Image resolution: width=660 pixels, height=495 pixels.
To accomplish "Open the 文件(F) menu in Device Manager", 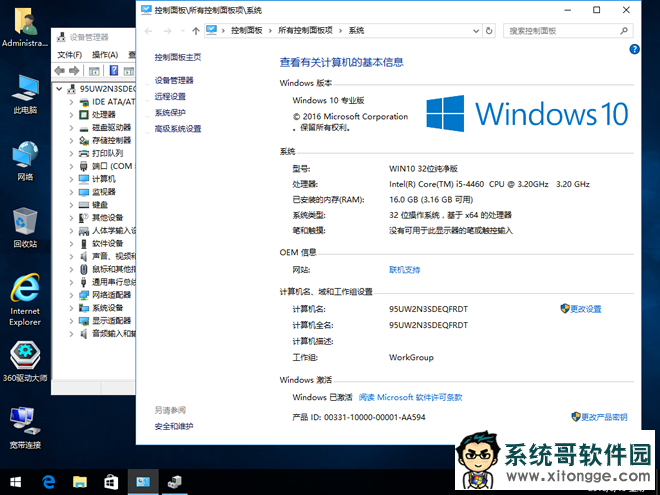I will click(x=69, y=55).
